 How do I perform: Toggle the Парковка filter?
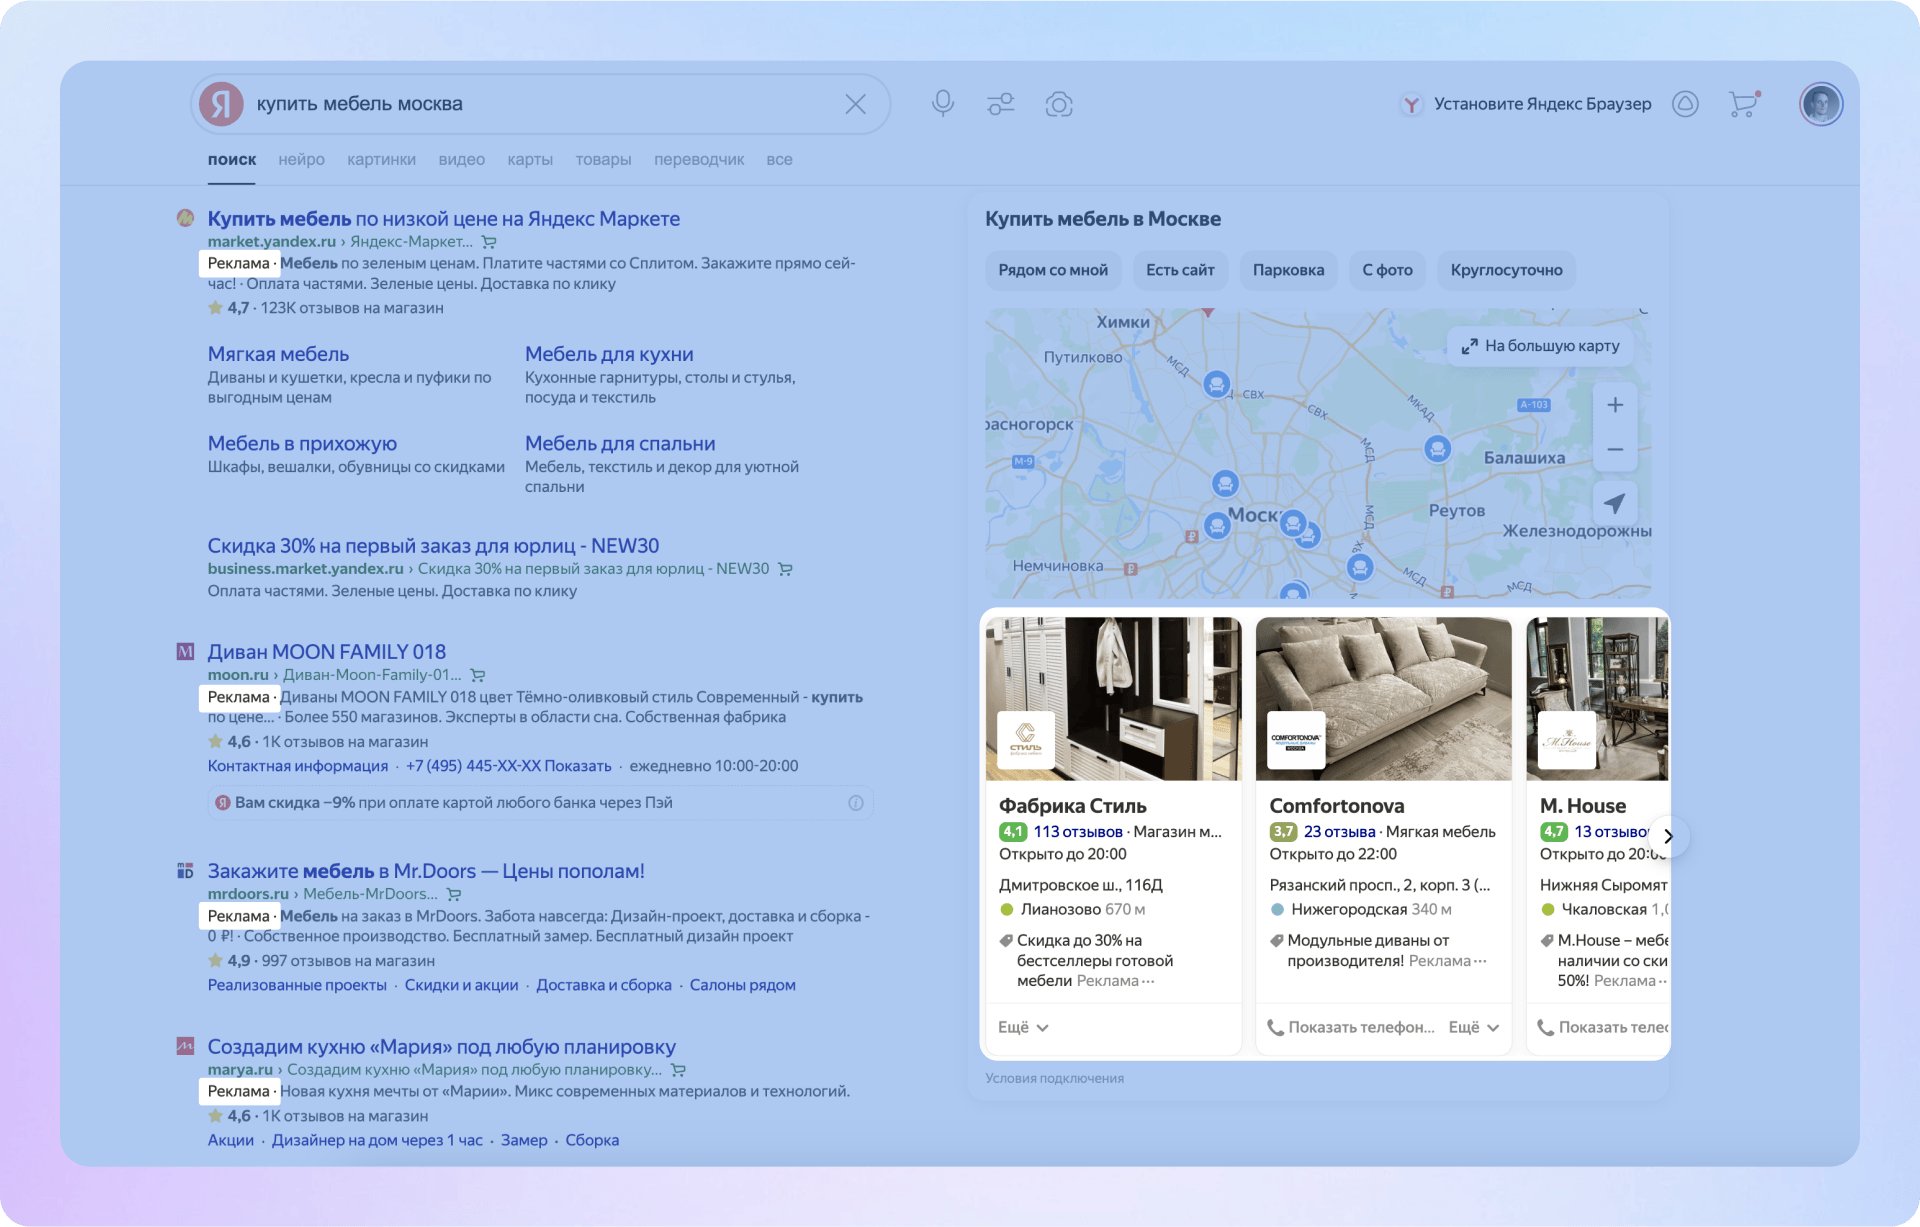(1288, 270)
